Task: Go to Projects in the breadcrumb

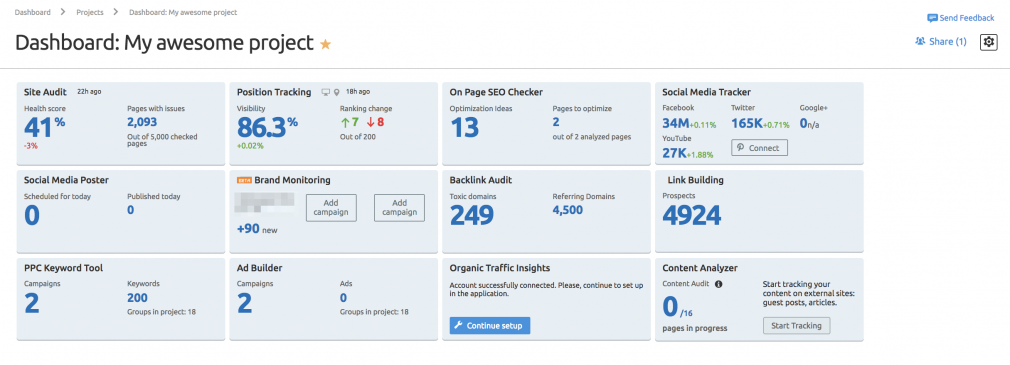Action: pos(89,12)
